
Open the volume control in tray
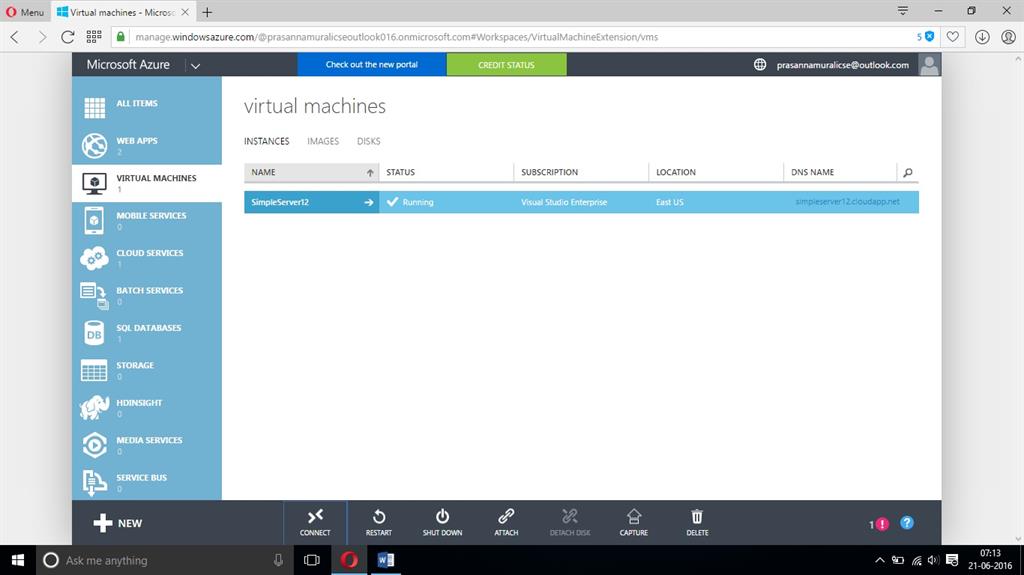[933, 560]
